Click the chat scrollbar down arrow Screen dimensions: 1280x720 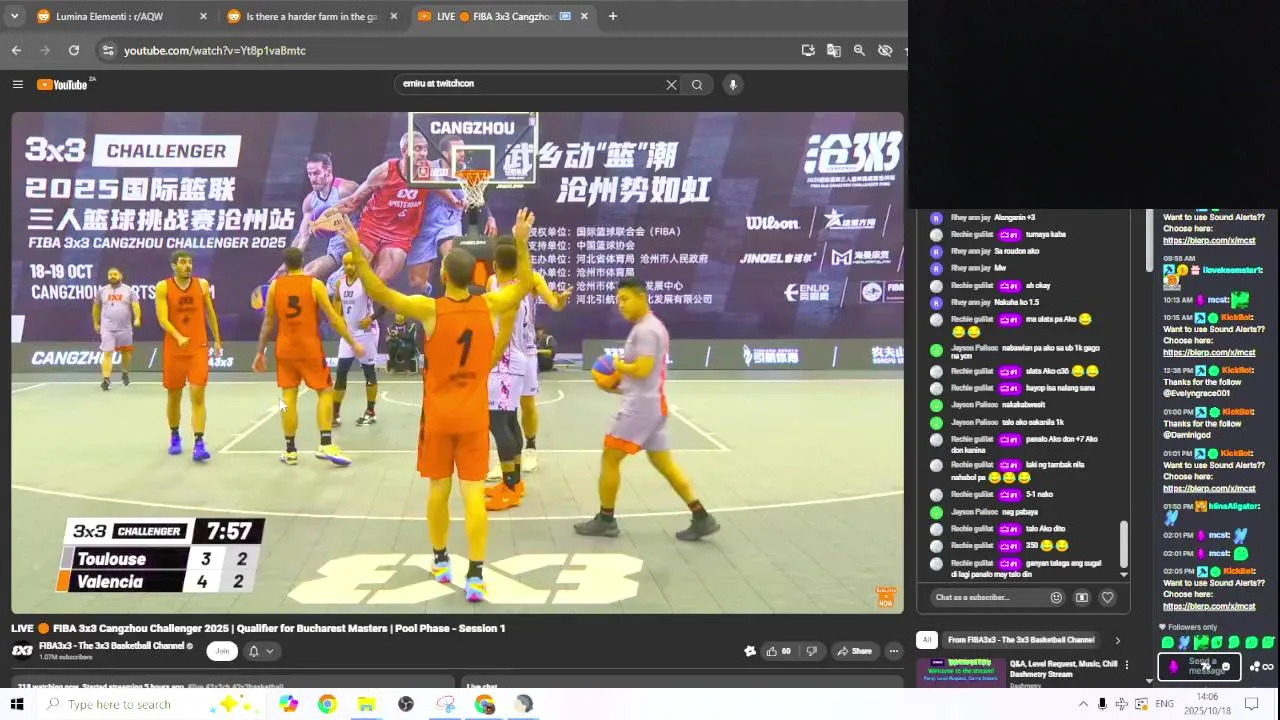pyautogui.click(x=1124, y=575)
